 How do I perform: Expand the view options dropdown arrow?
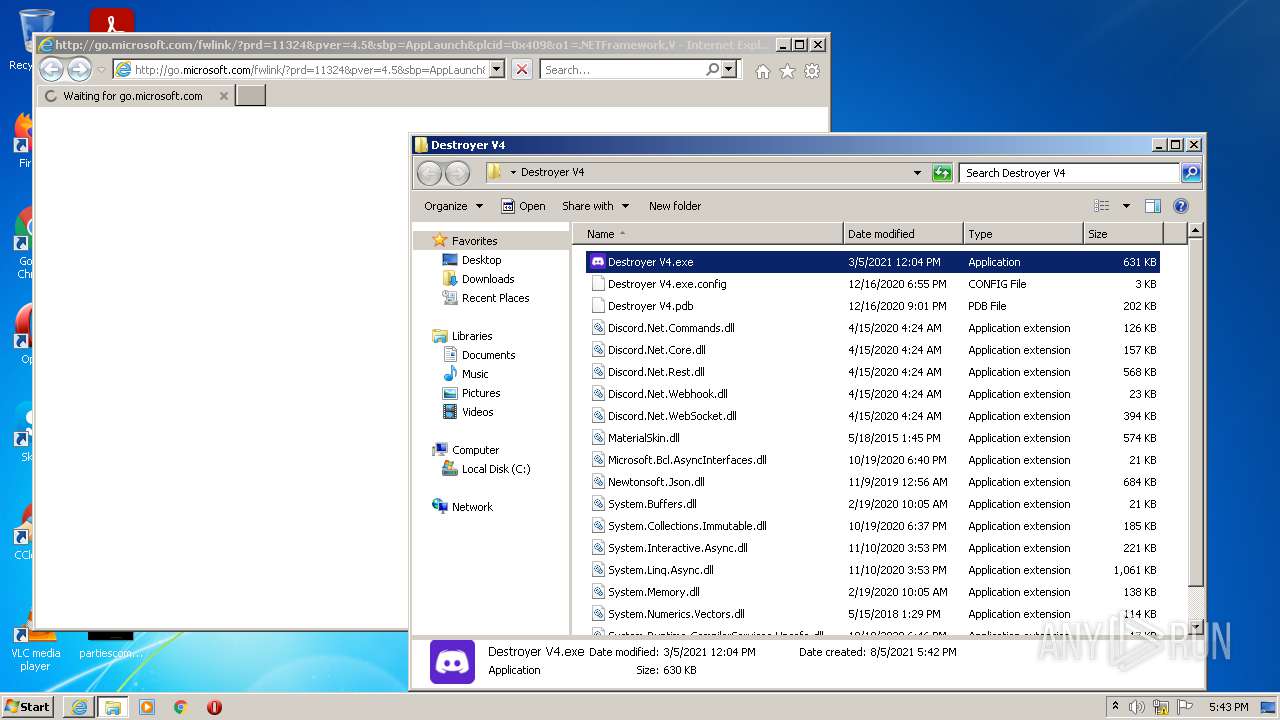(x=1126, y=206)
